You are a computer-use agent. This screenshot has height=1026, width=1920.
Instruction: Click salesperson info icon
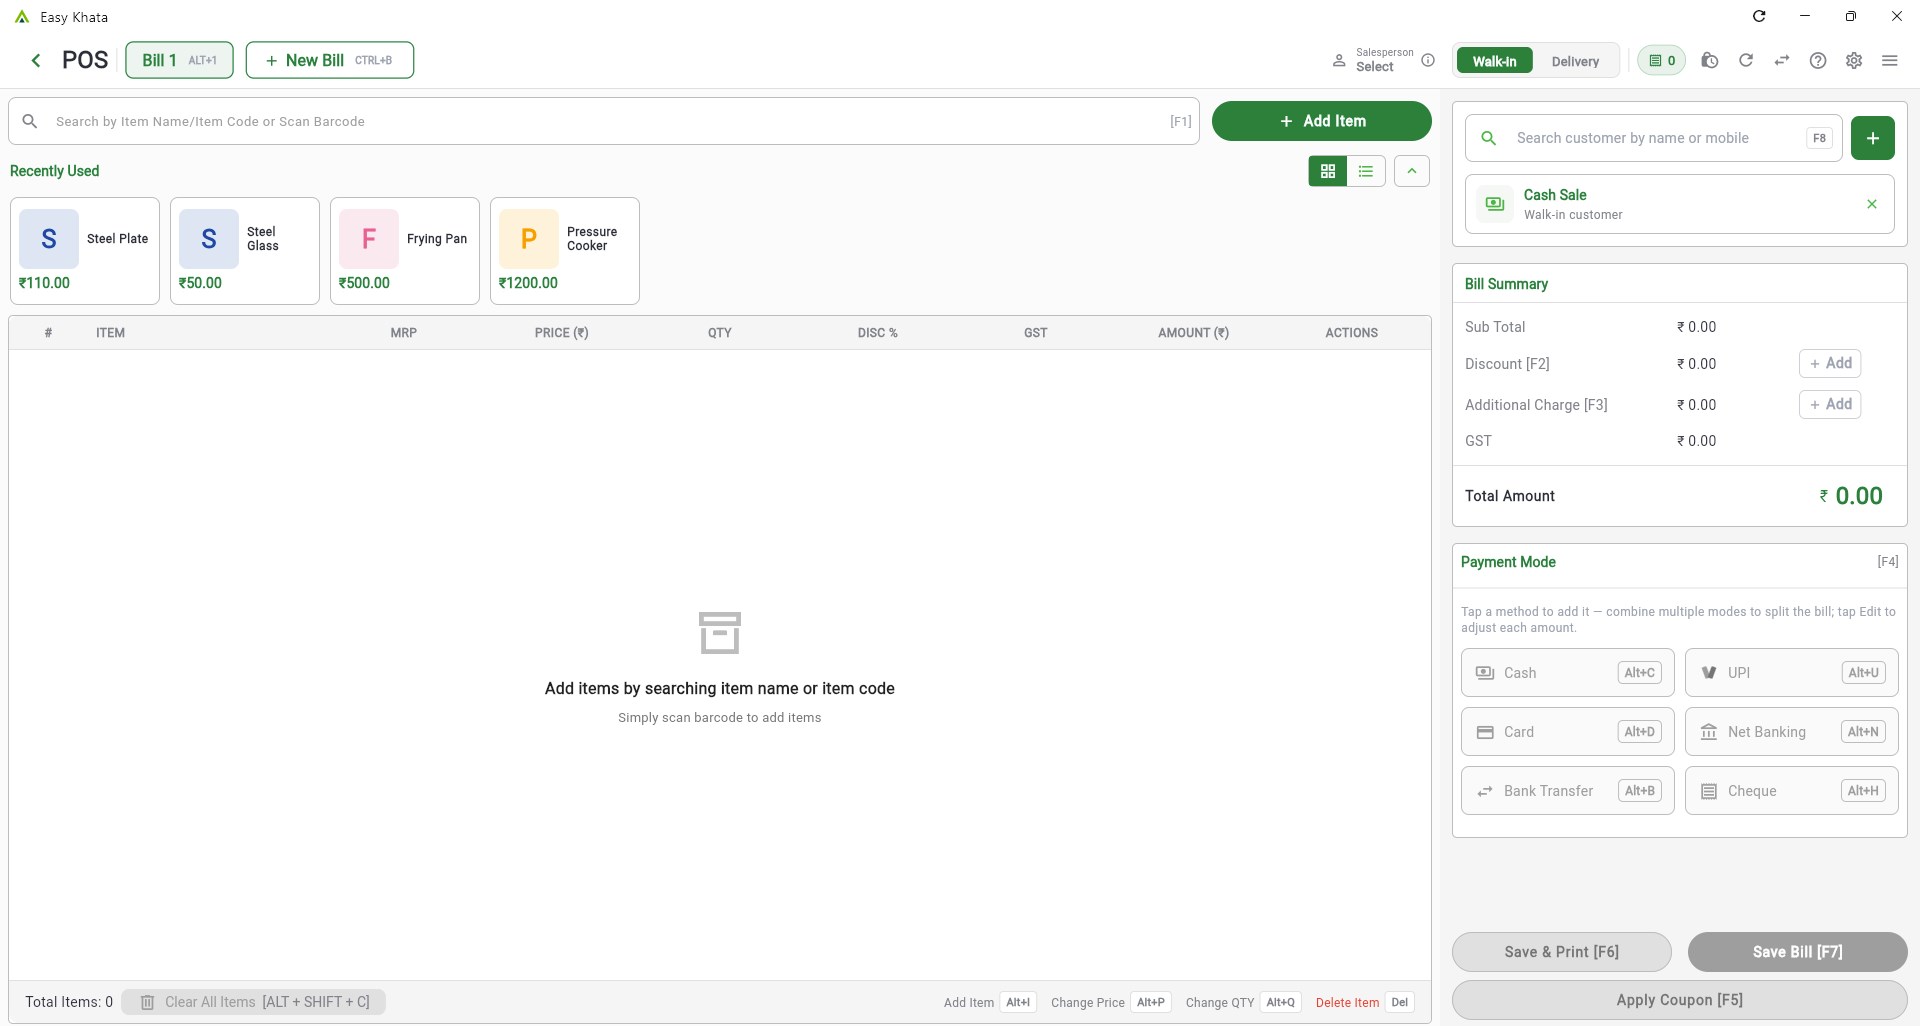pos(1428,60)
